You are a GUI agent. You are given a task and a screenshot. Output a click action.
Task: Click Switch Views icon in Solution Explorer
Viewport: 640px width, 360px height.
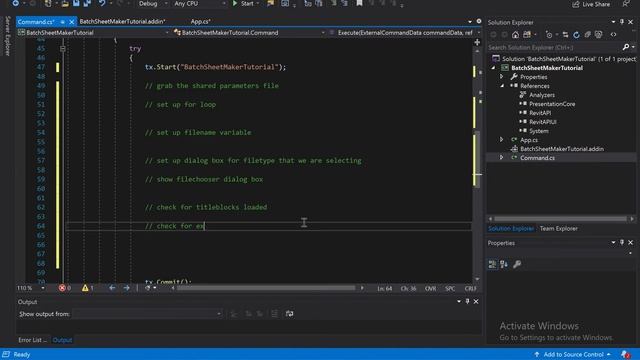click(x=528, y=35)
